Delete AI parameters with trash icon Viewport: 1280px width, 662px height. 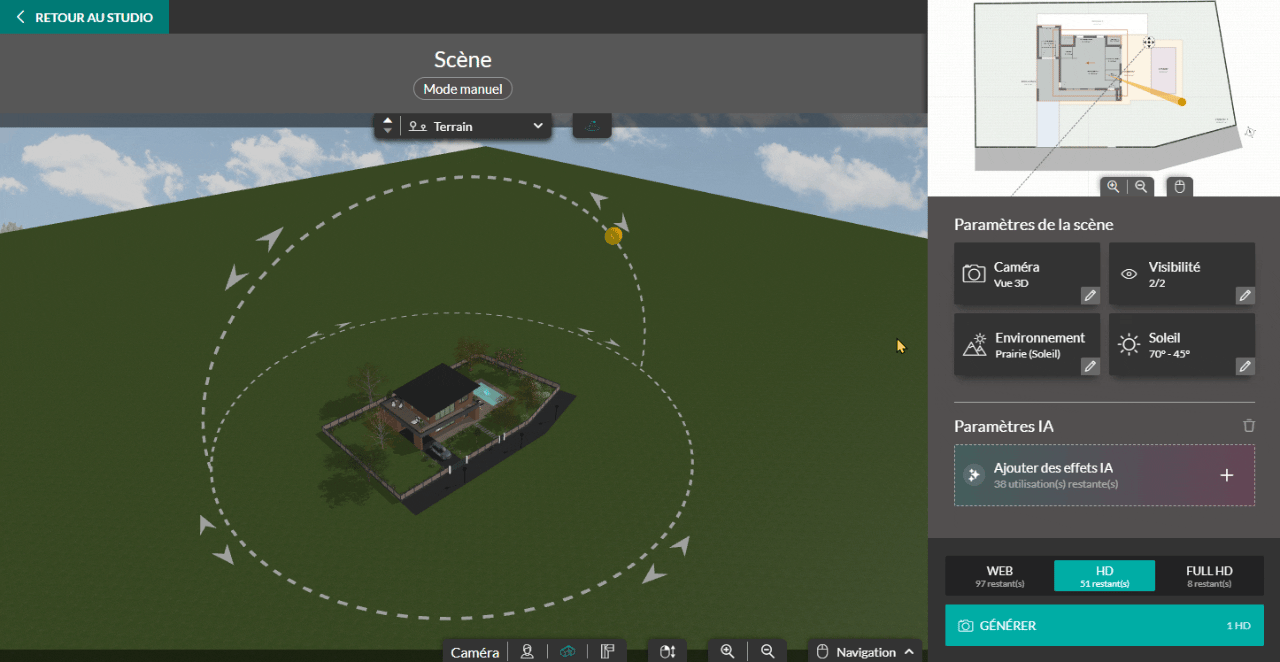(1248, 426)
